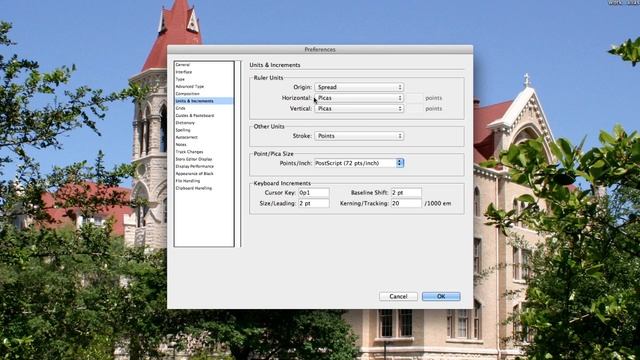Open Advanced Type preferences

pos(190,87)
